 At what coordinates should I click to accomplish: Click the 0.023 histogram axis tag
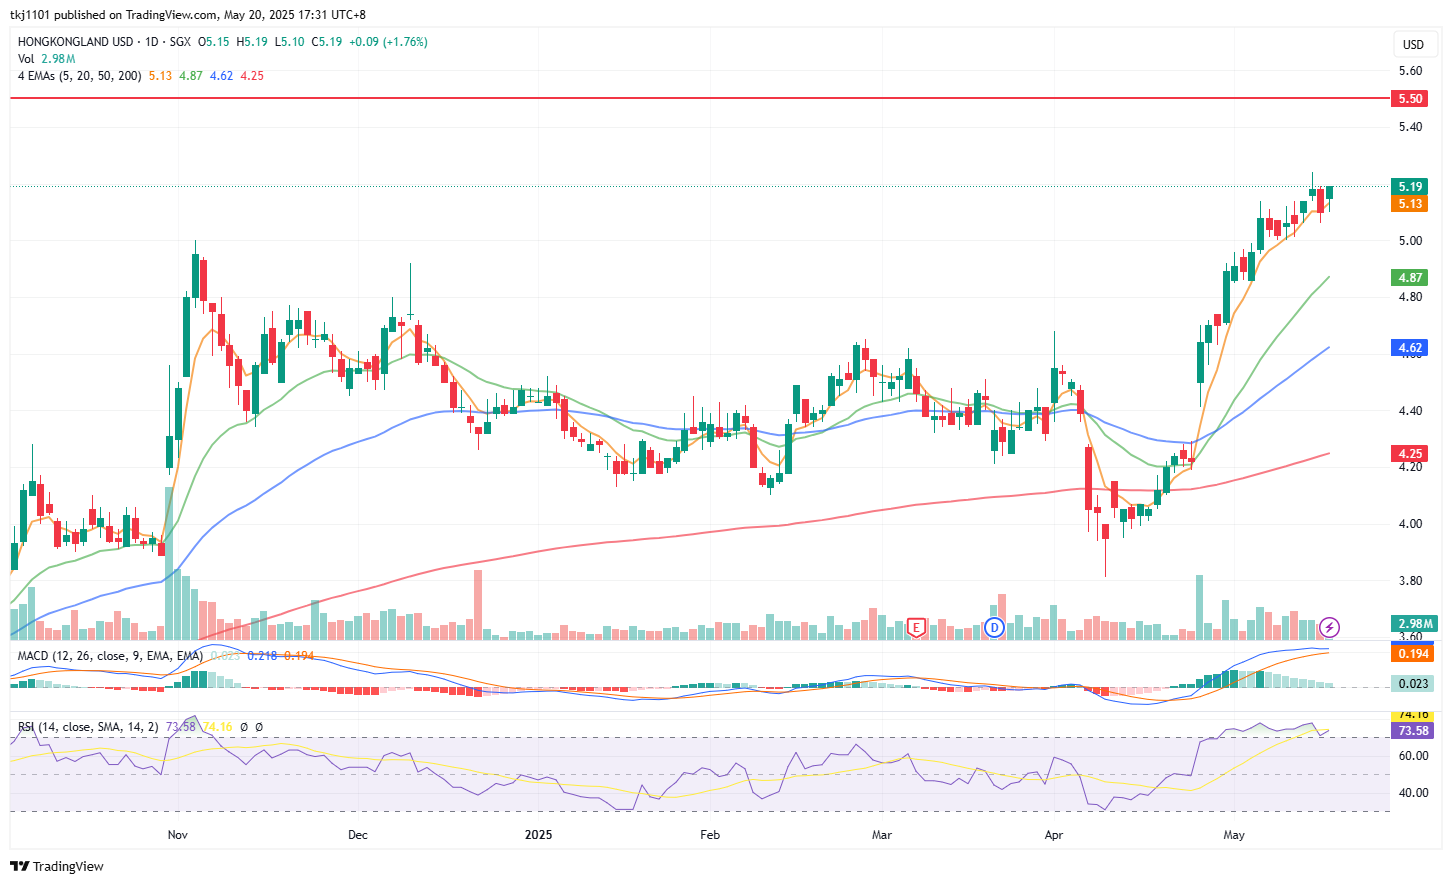pos(1413,684)
